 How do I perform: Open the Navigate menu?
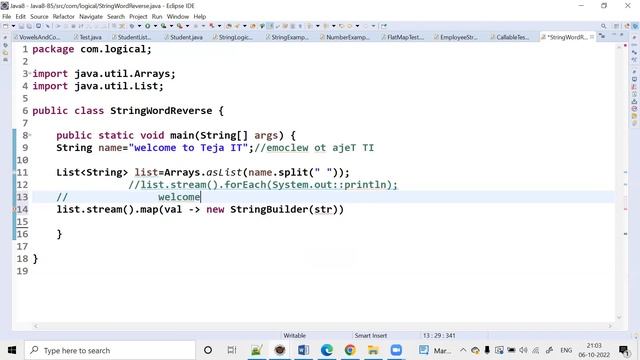click(91, 17)
